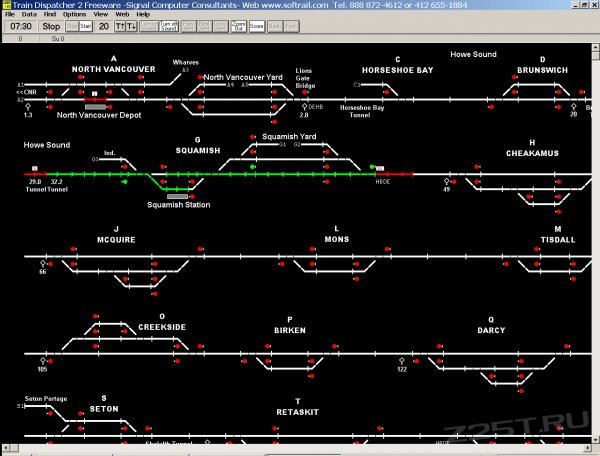Expand the View menu
Image resolution: width=600 pixels, height=456 pixels.
(x=101, y=15)
